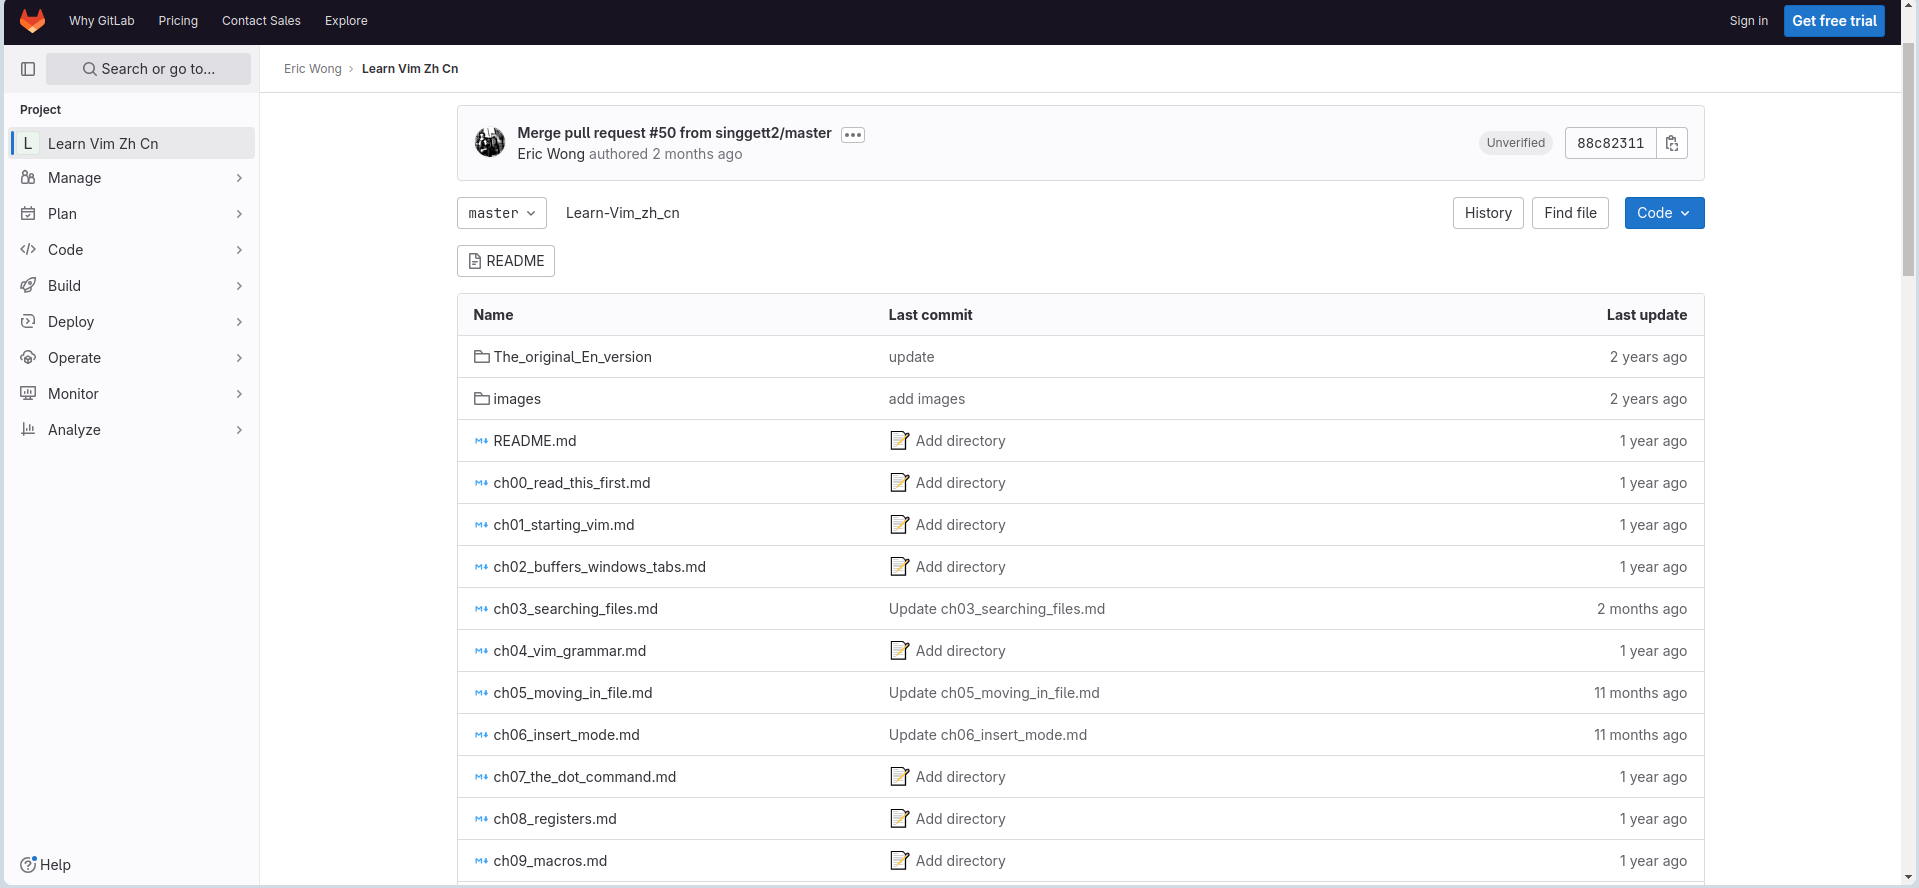Click folder icon of images directory

(x=482, y=398)
